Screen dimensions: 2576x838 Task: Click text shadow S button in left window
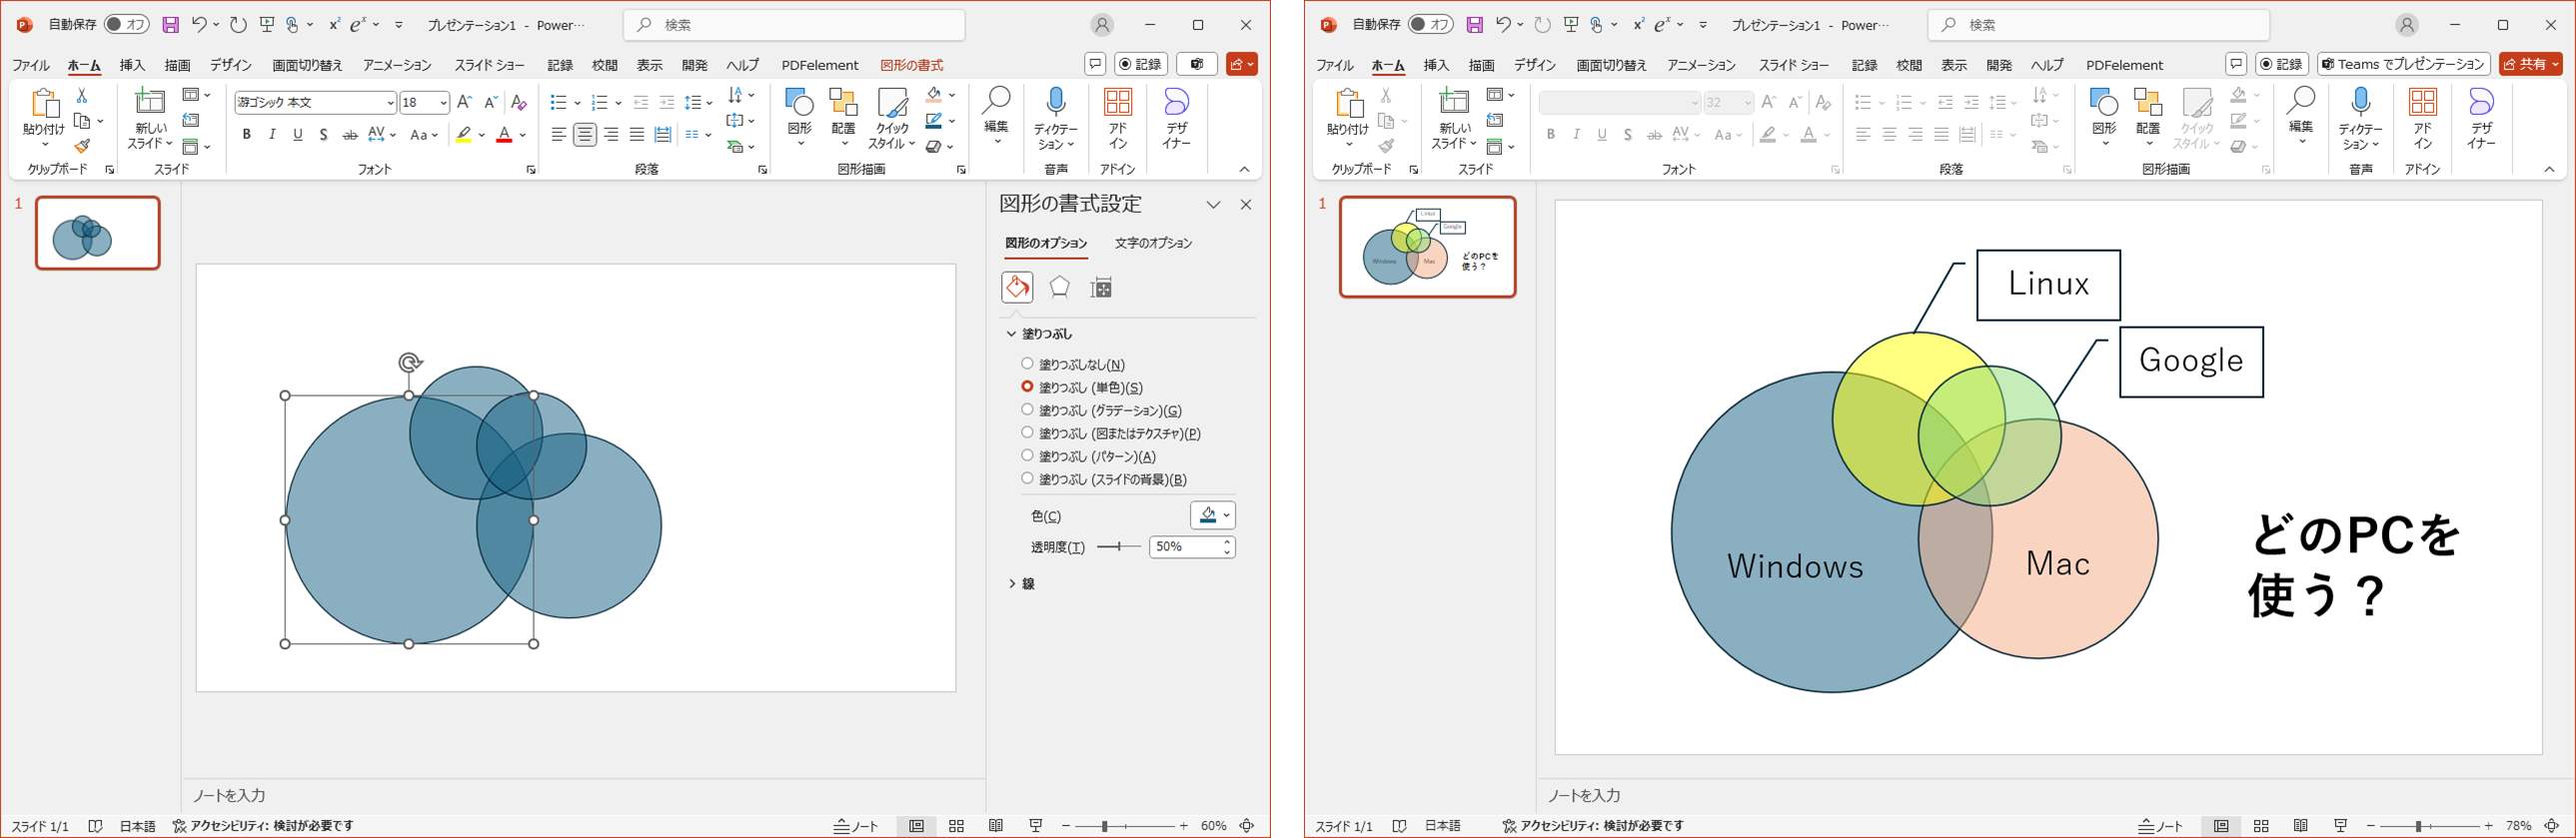coord(323,134)
